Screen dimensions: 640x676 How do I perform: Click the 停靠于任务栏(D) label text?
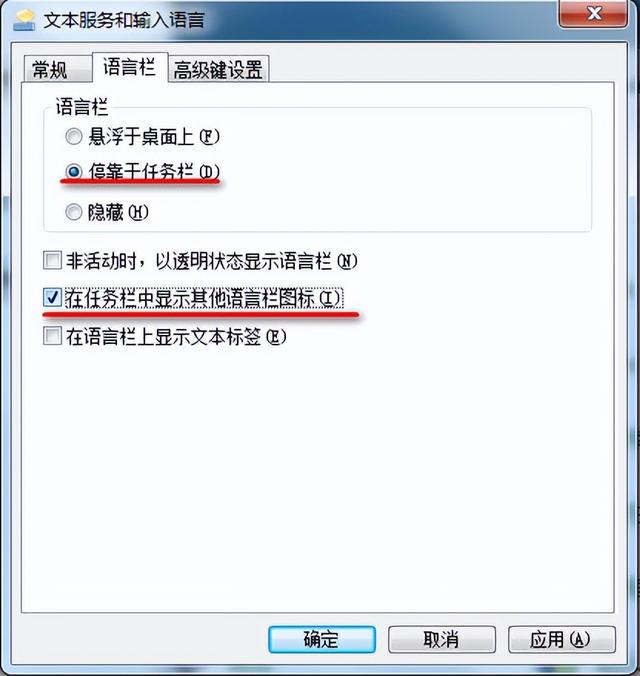(x=154, y=172)
